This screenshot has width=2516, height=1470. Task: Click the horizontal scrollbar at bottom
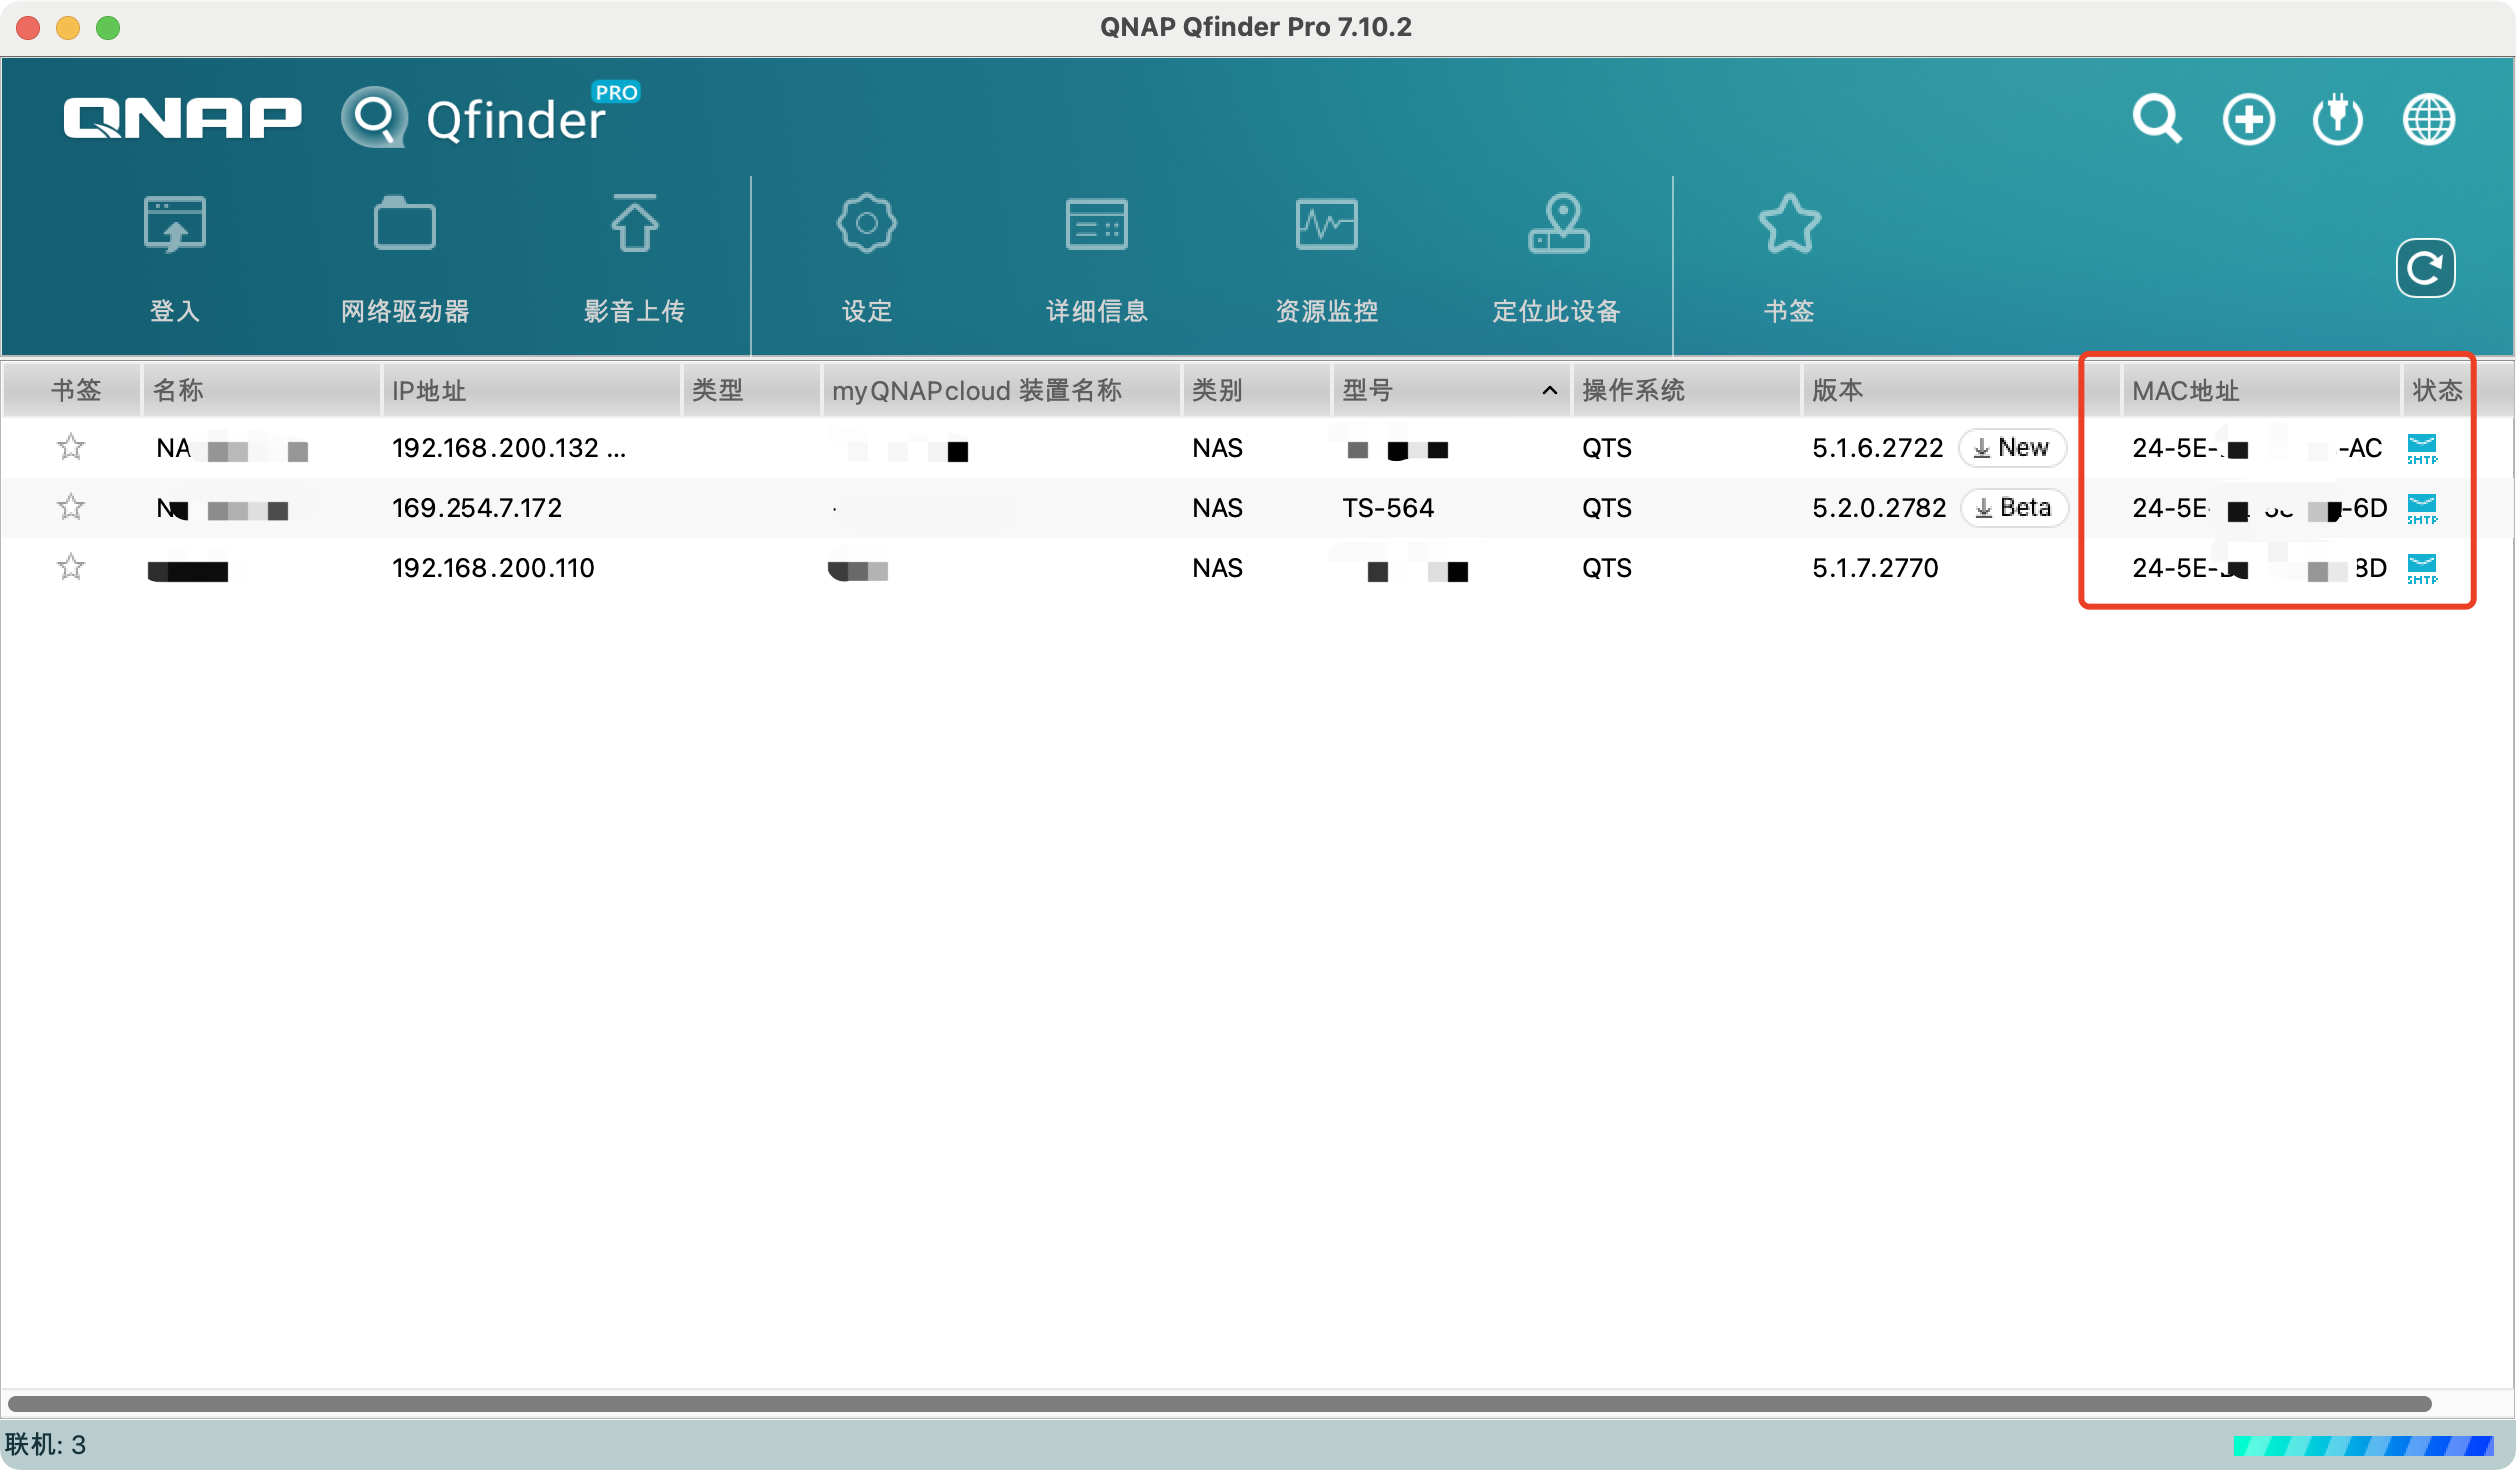tap(1220, 1403)
